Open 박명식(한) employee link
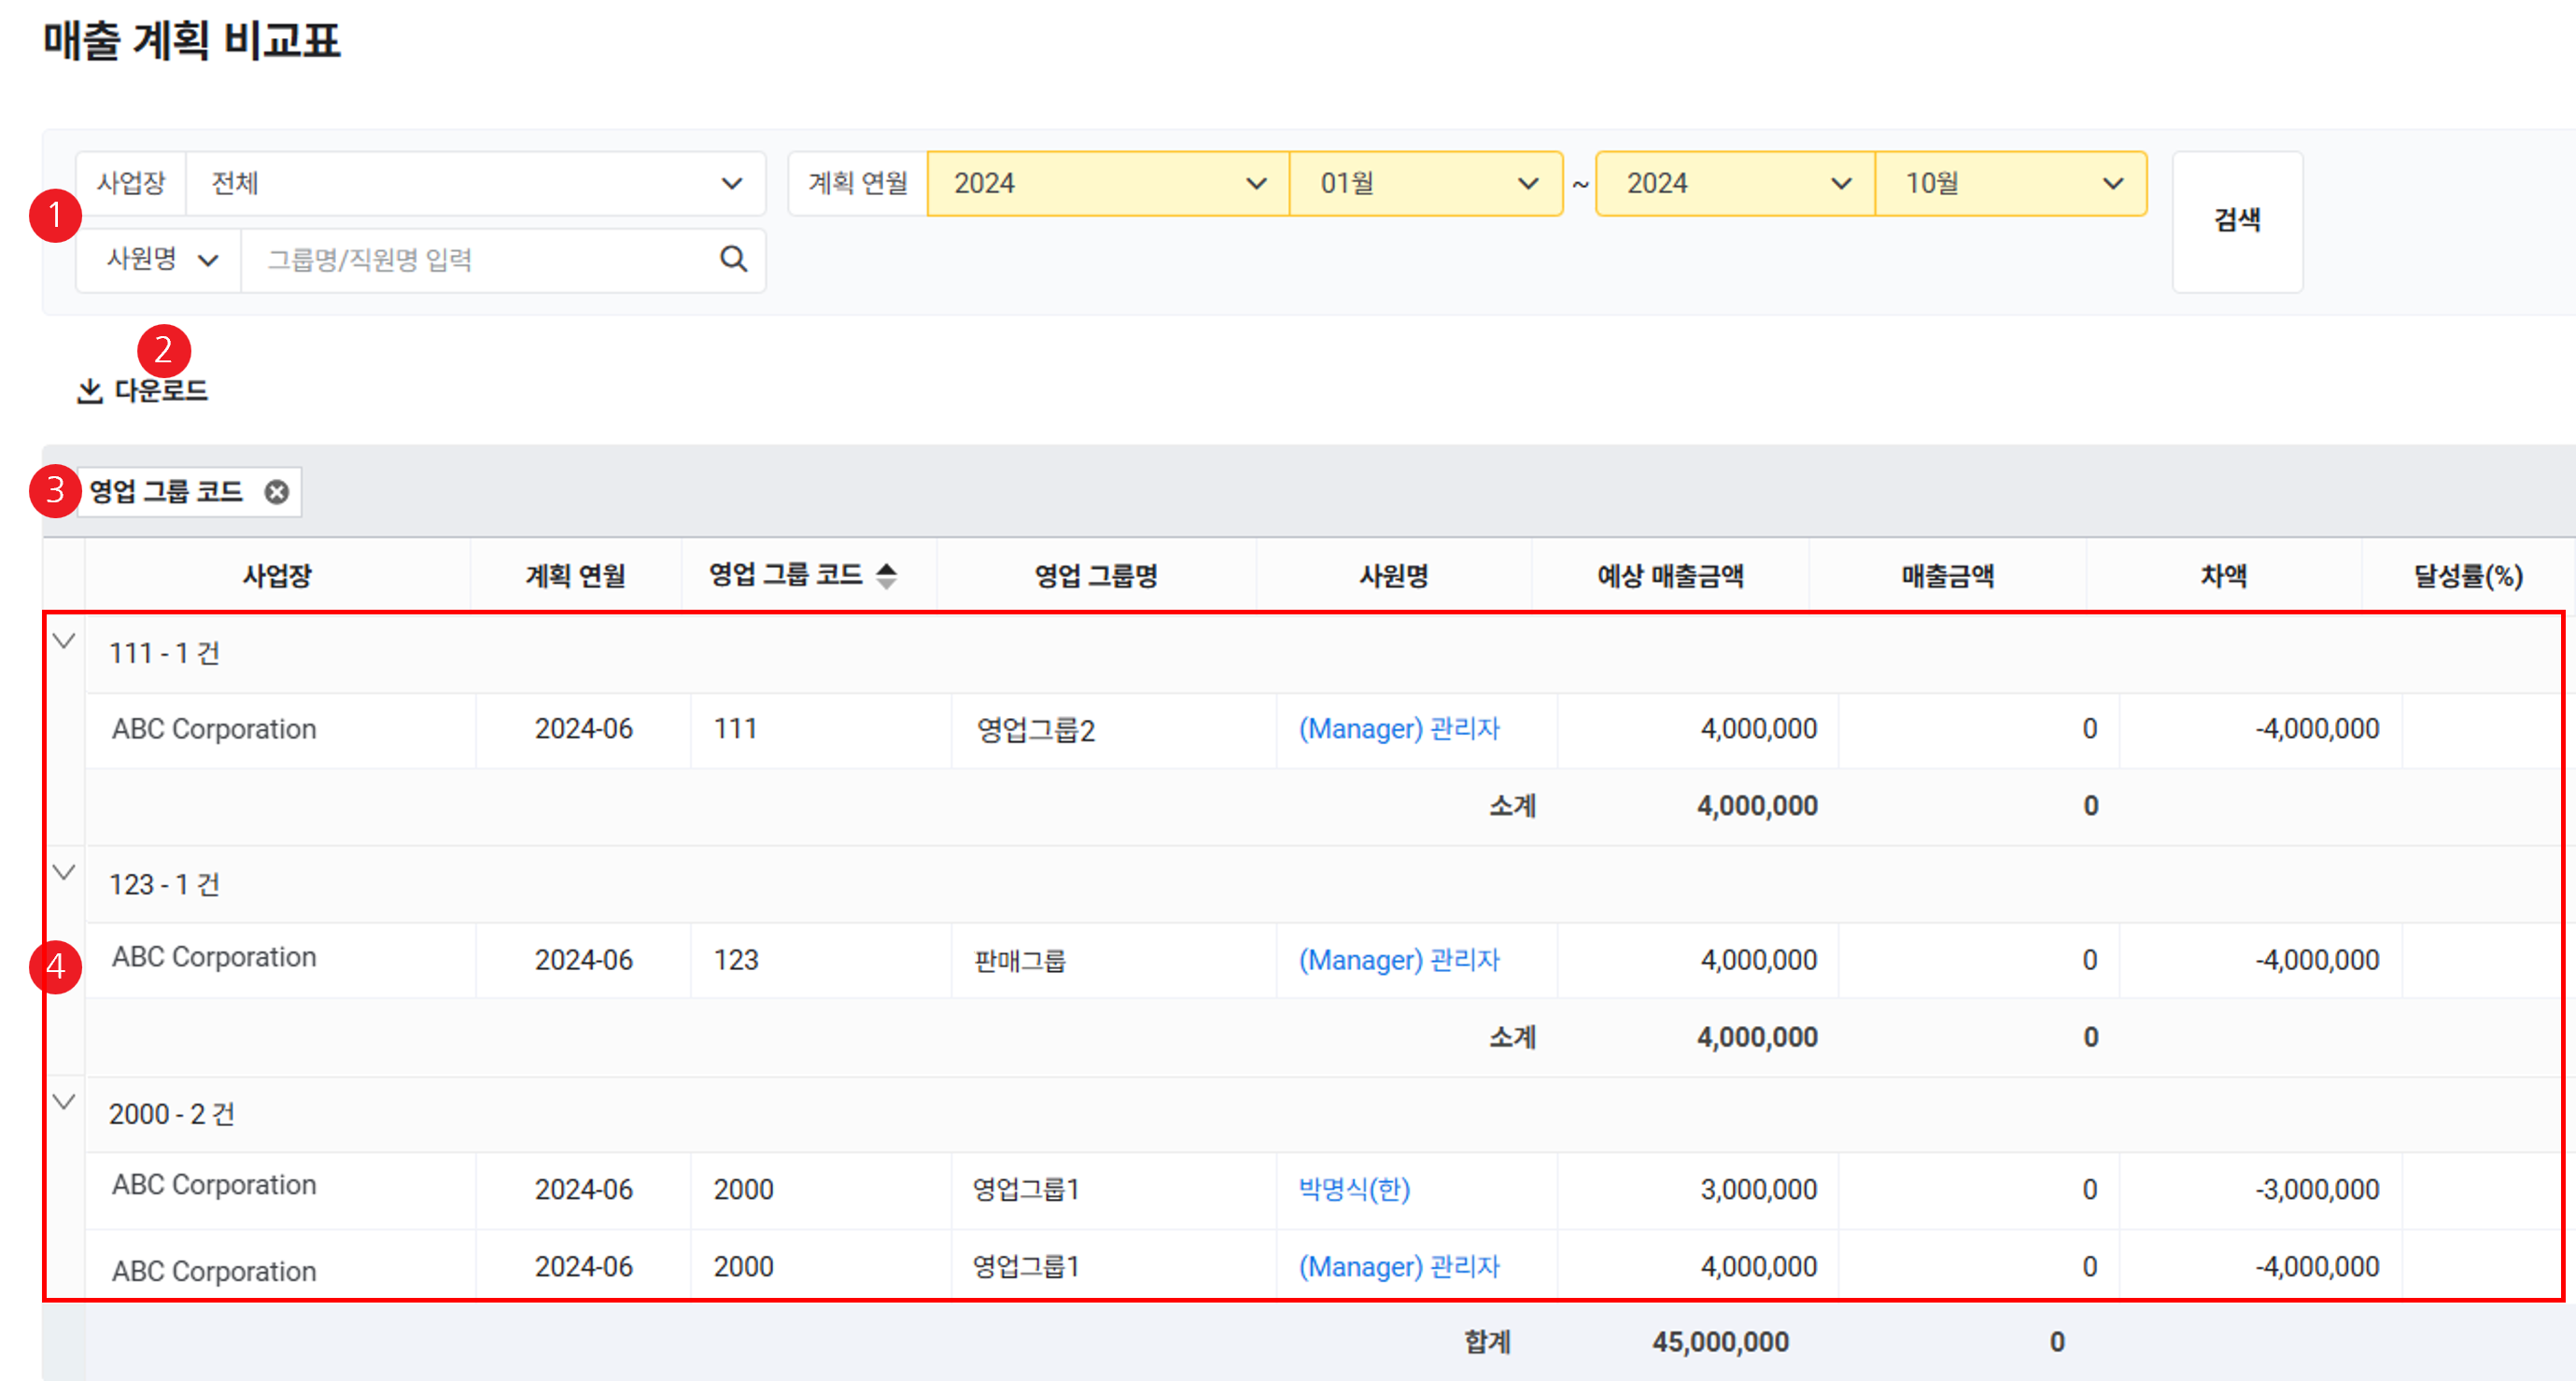 click(1354, 1189)
